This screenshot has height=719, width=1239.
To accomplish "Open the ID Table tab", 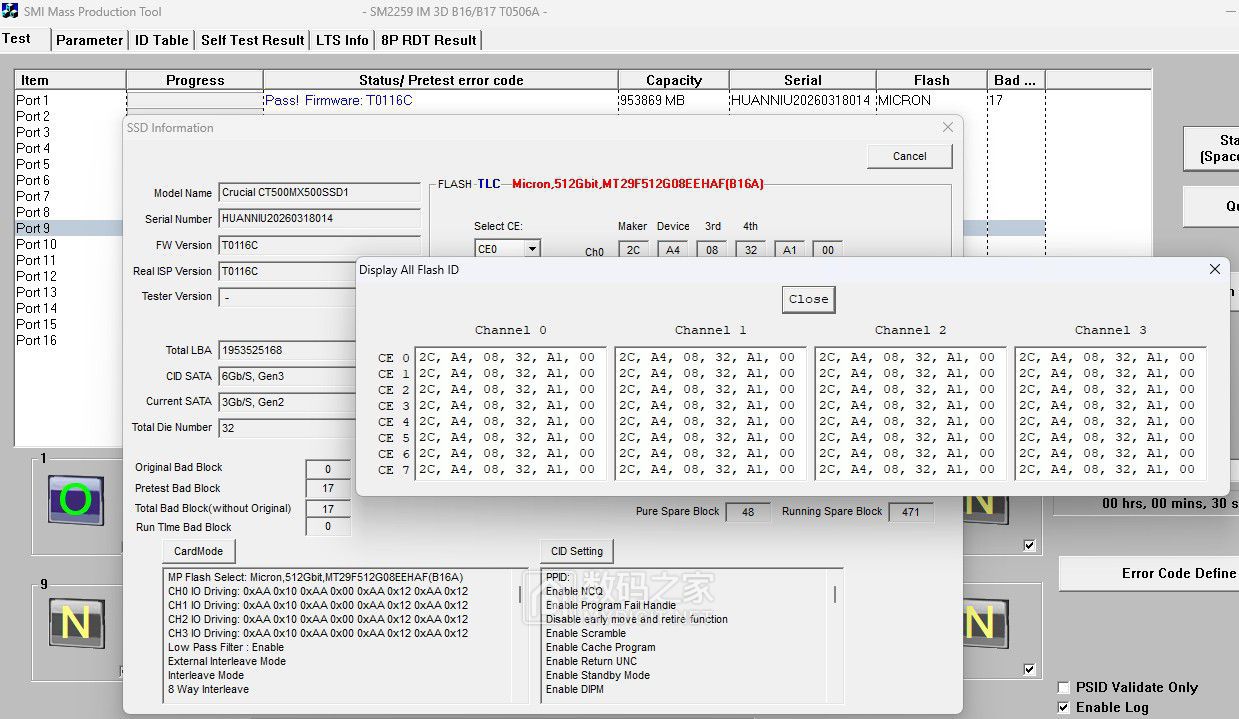I will [x=162, y=40].
